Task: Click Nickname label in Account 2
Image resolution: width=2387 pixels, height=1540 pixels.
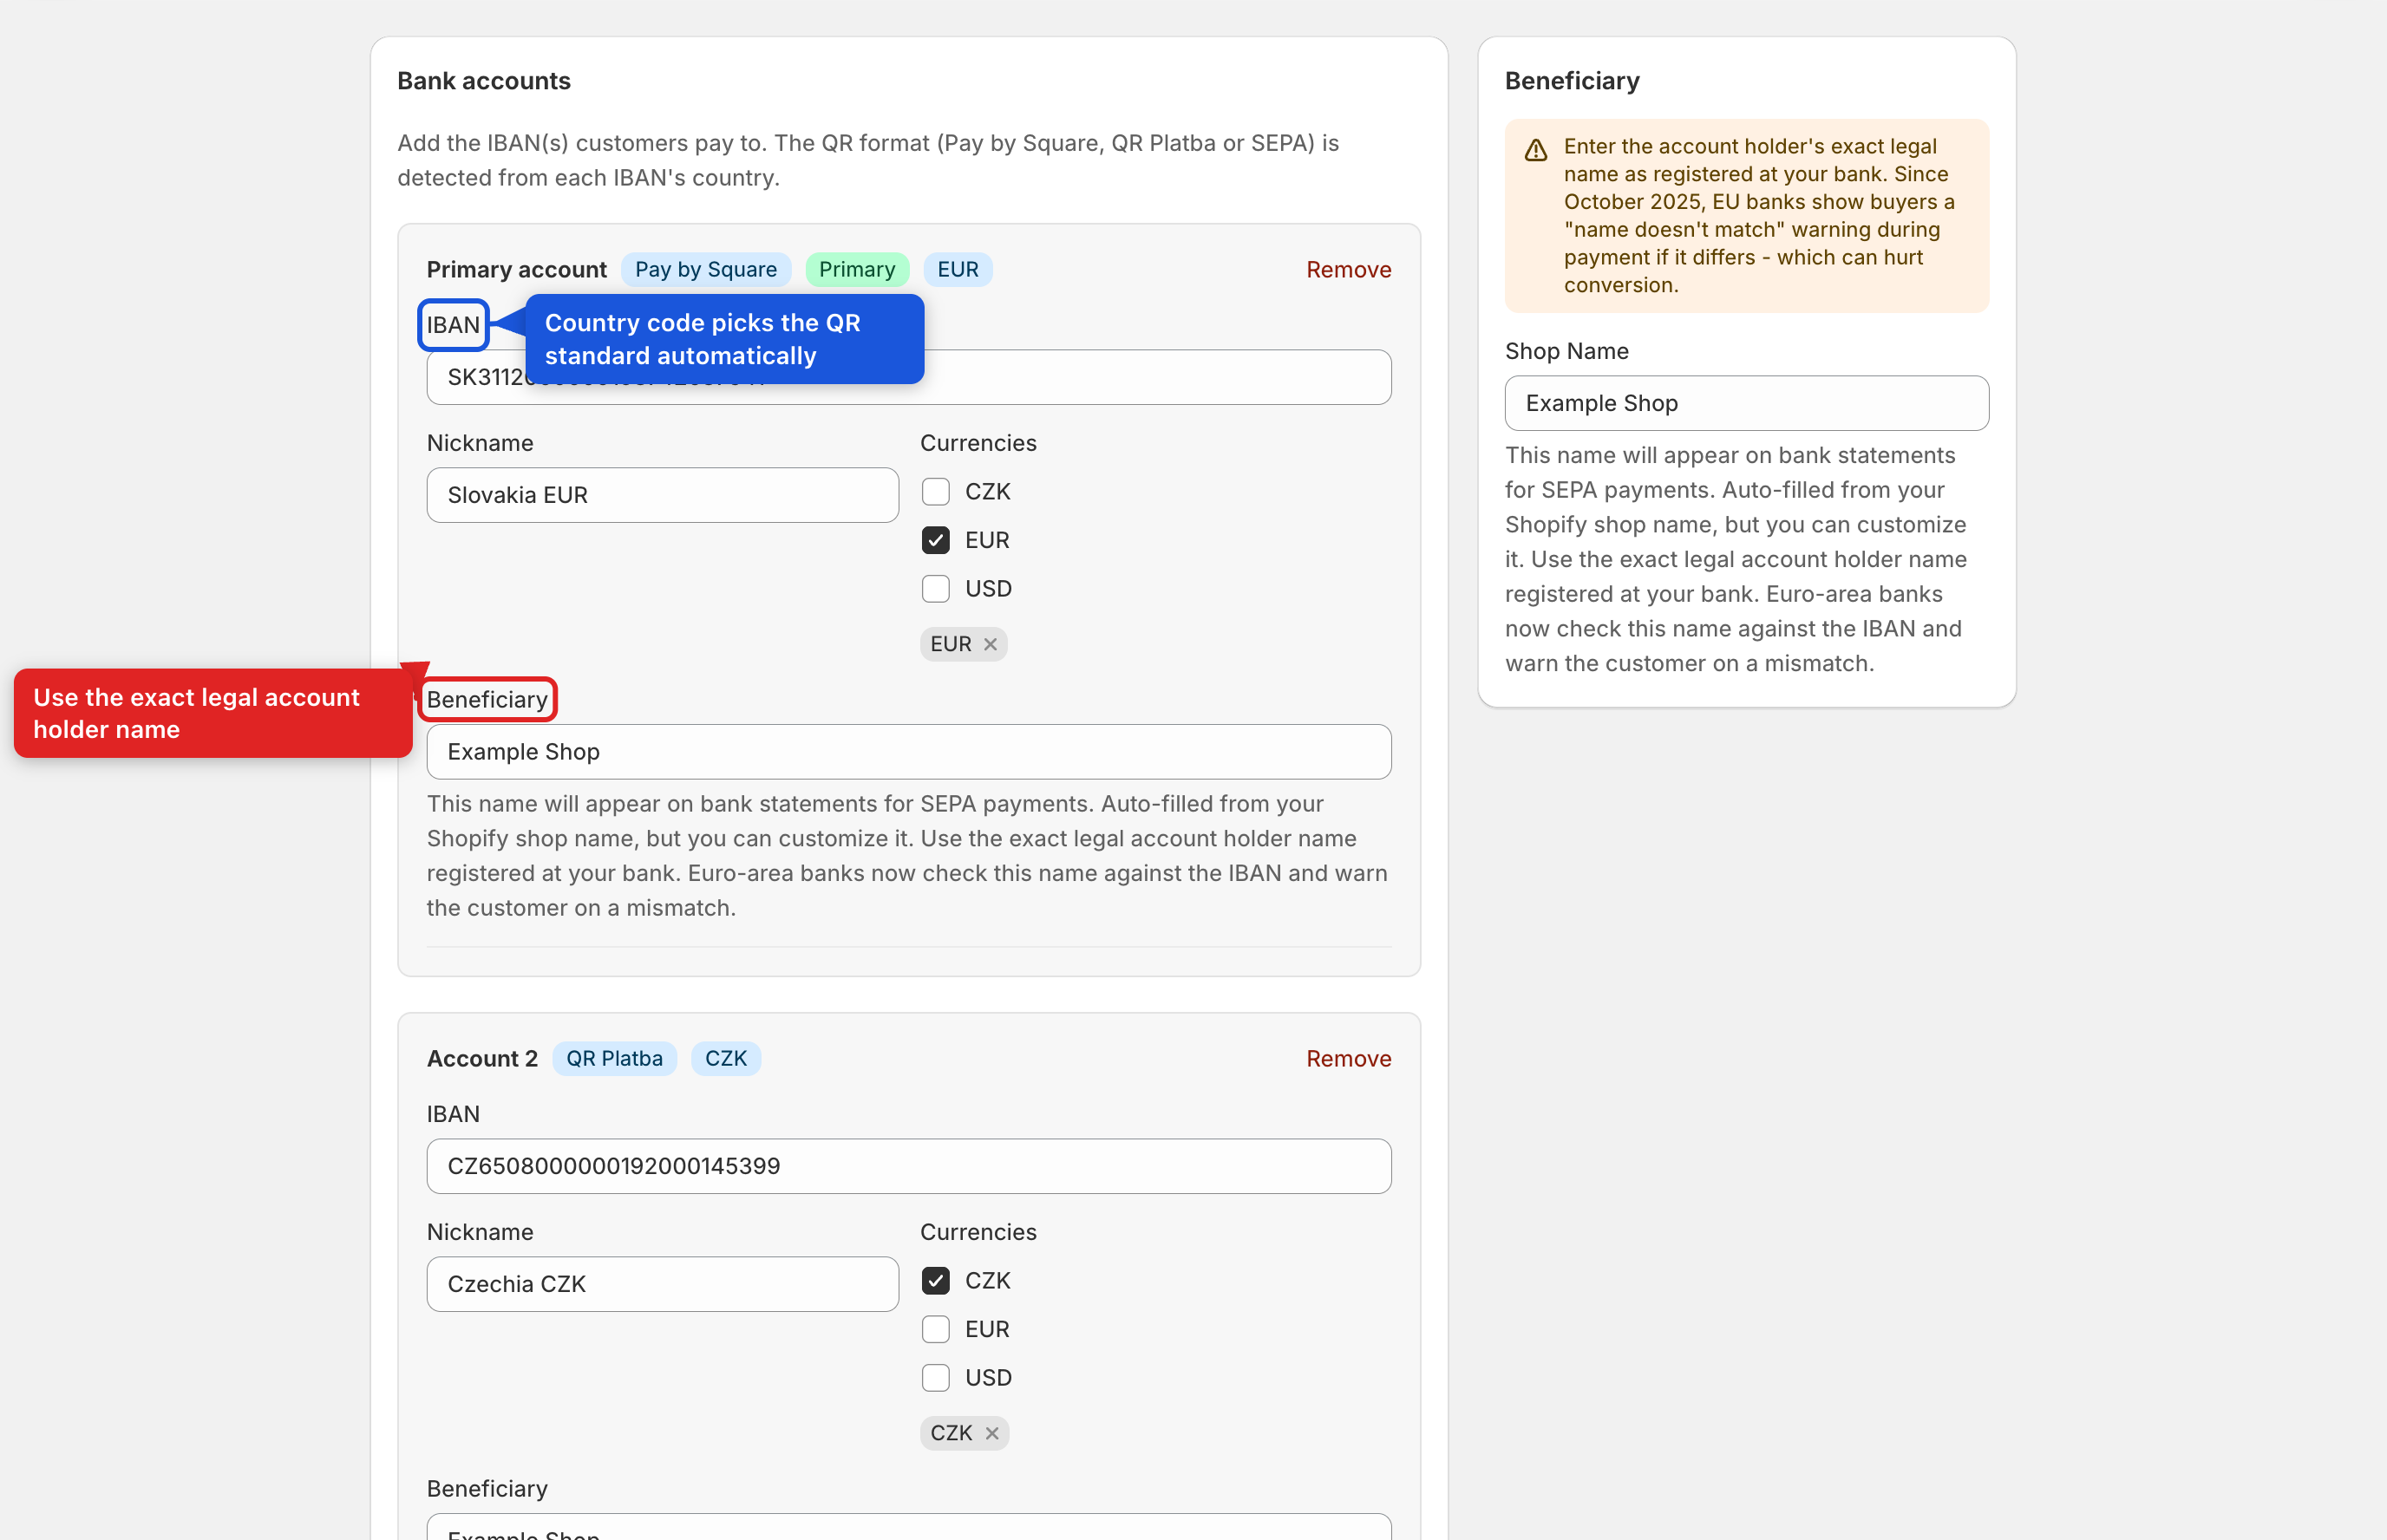Action: point(480,1232)
